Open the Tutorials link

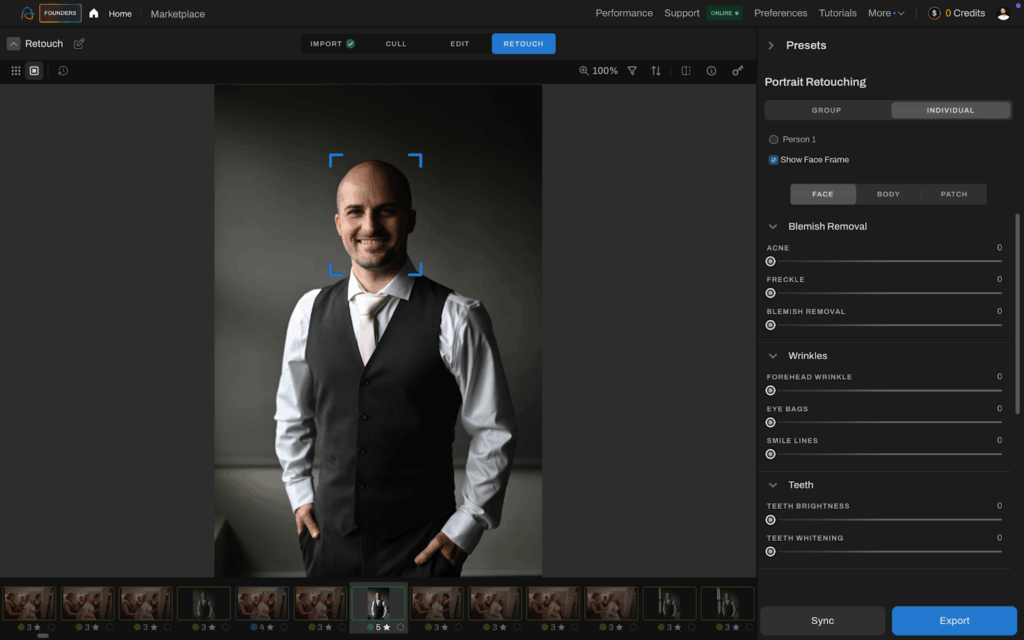pos(837,13)
